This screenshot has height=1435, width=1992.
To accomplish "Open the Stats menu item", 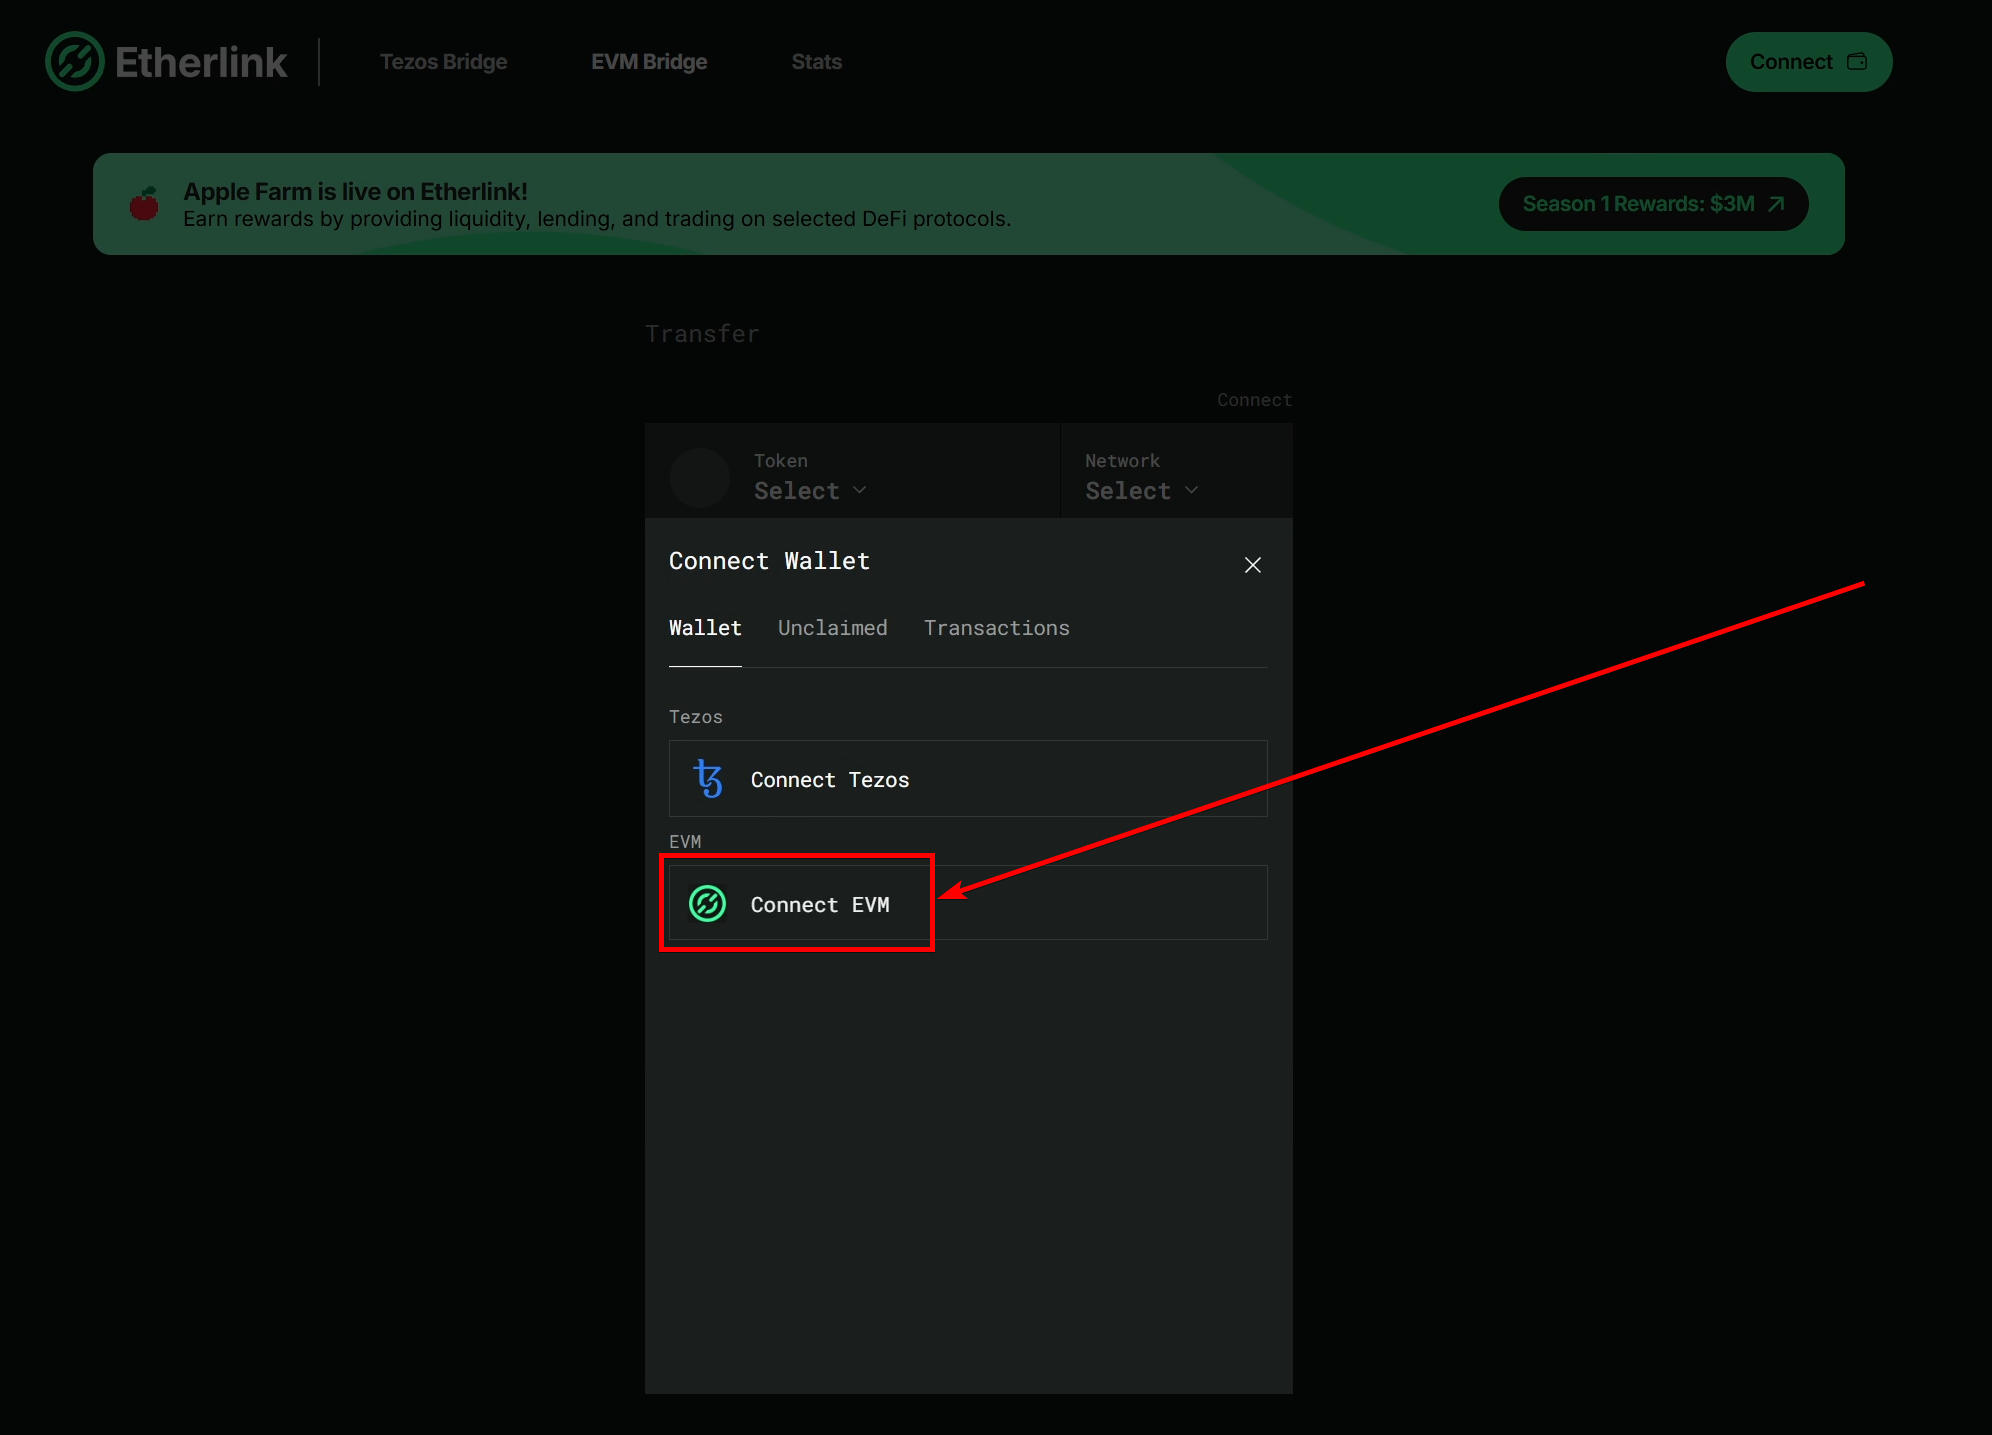I will point(817,62).
